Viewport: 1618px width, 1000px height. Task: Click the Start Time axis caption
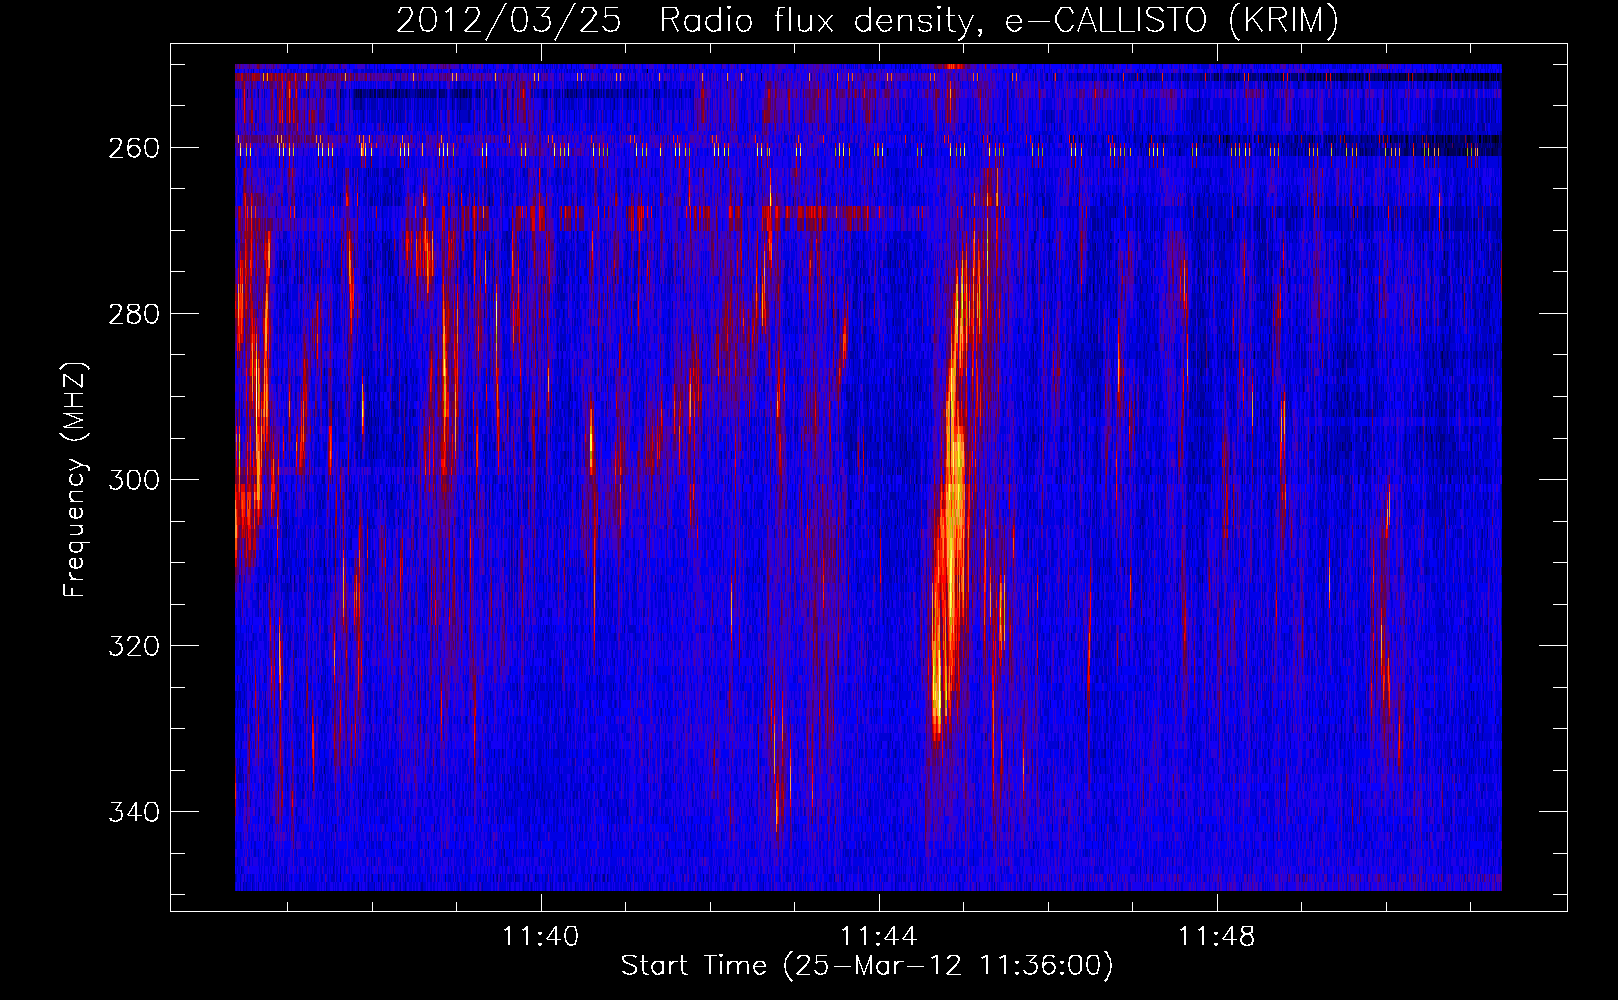pos(867,966)
